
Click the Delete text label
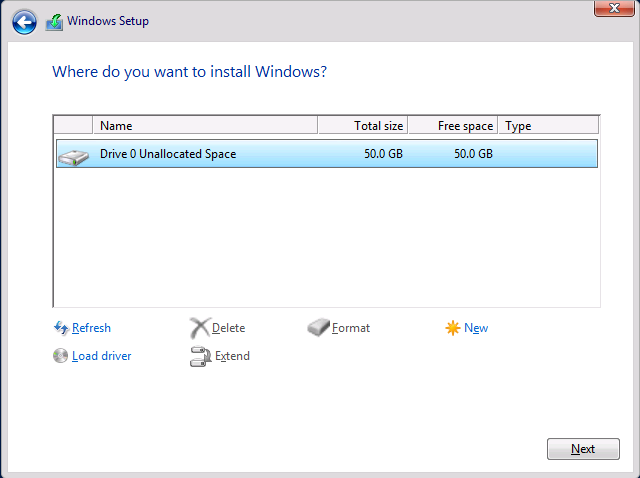229,328
